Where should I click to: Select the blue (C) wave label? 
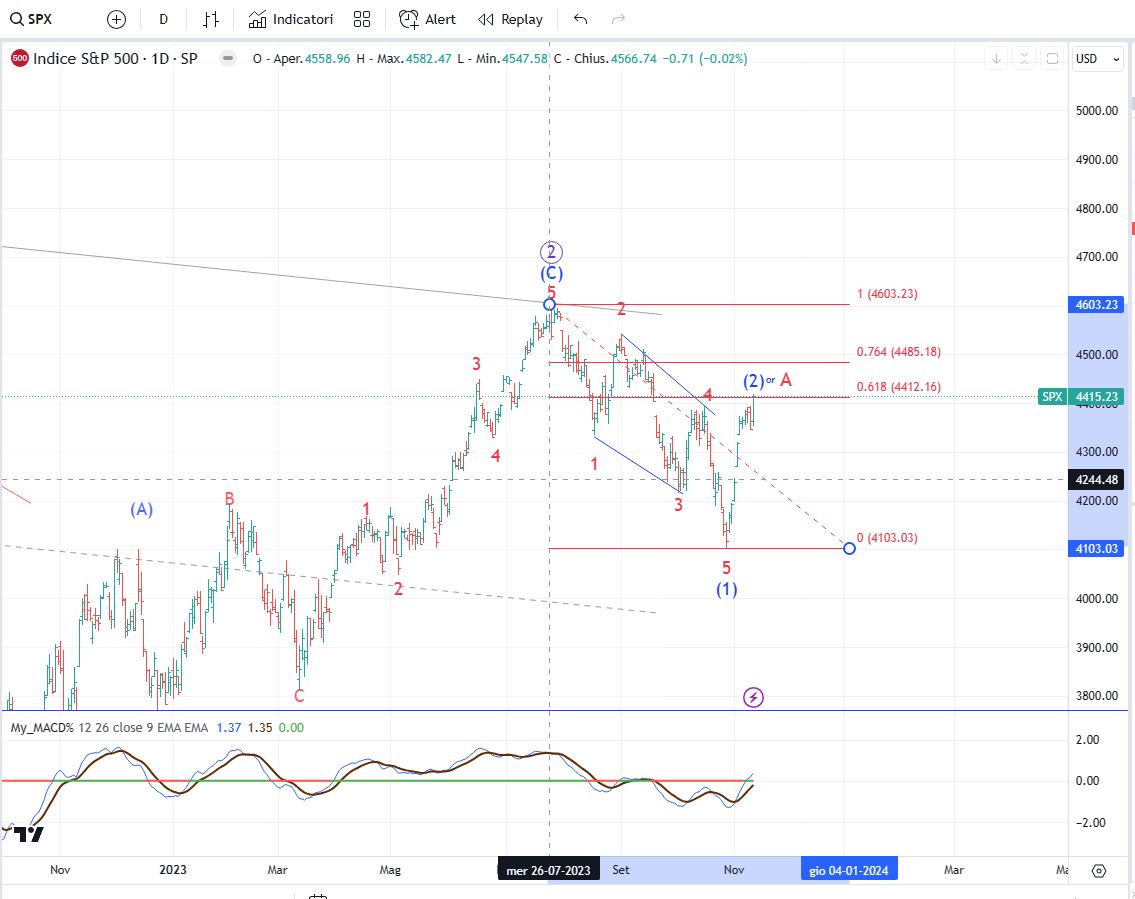(552, 274)
